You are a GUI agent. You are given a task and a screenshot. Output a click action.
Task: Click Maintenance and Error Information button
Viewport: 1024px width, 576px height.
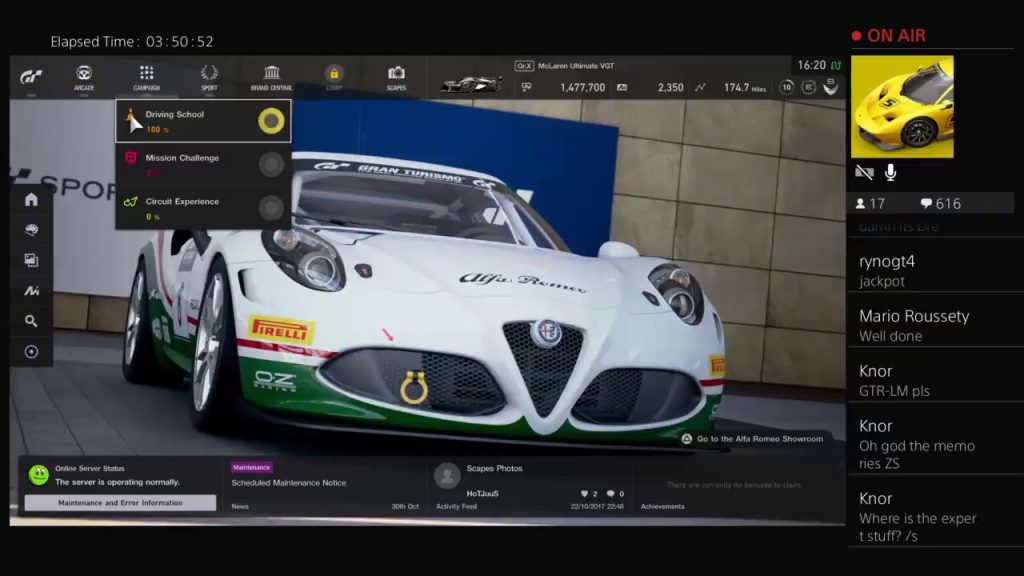120,503
